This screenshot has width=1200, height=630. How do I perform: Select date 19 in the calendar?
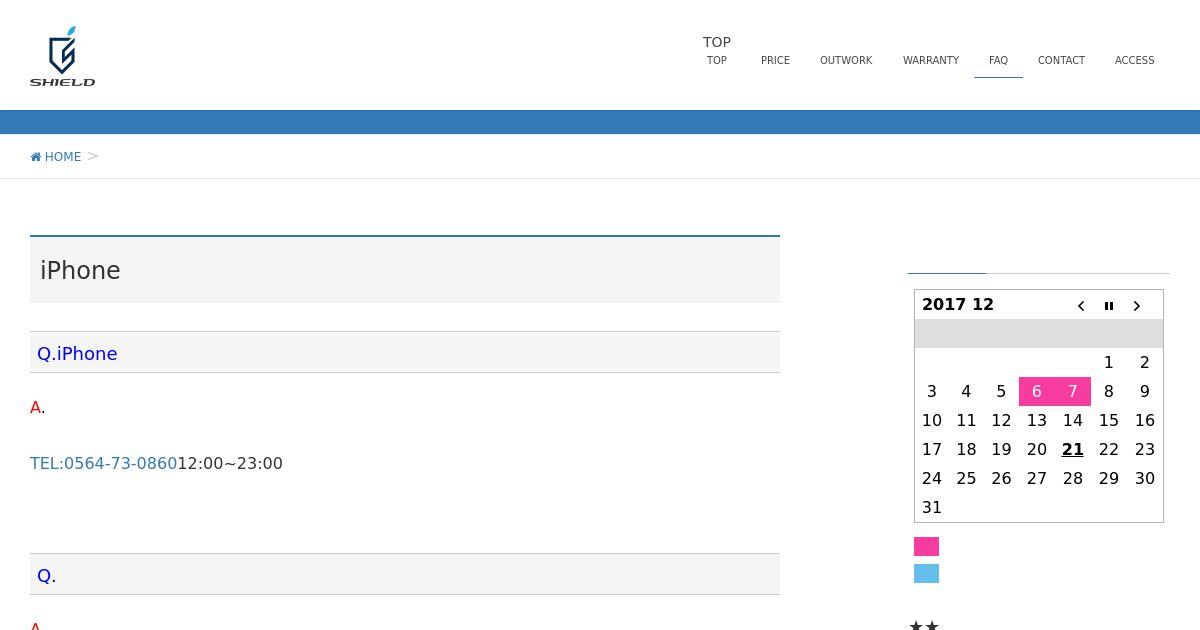tap(1001, 450)
